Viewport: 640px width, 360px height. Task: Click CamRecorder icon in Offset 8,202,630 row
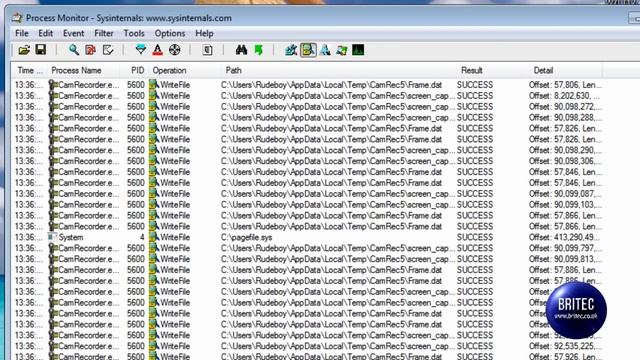[x=53, y=96]
